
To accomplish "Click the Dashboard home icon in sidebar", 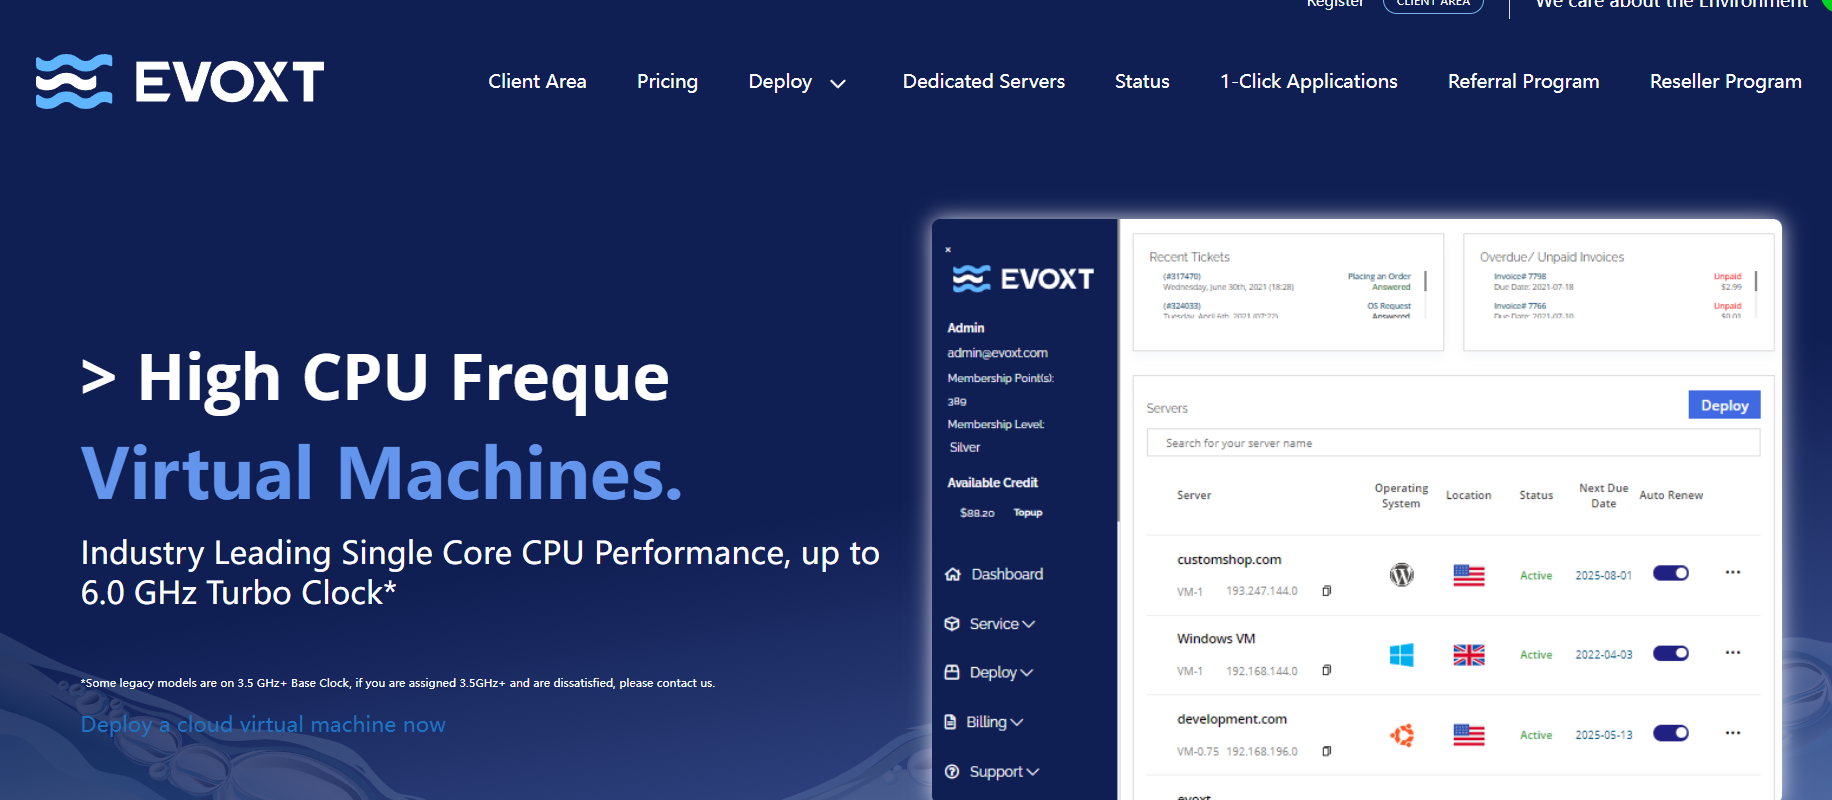I will click(x=953, y=574).
